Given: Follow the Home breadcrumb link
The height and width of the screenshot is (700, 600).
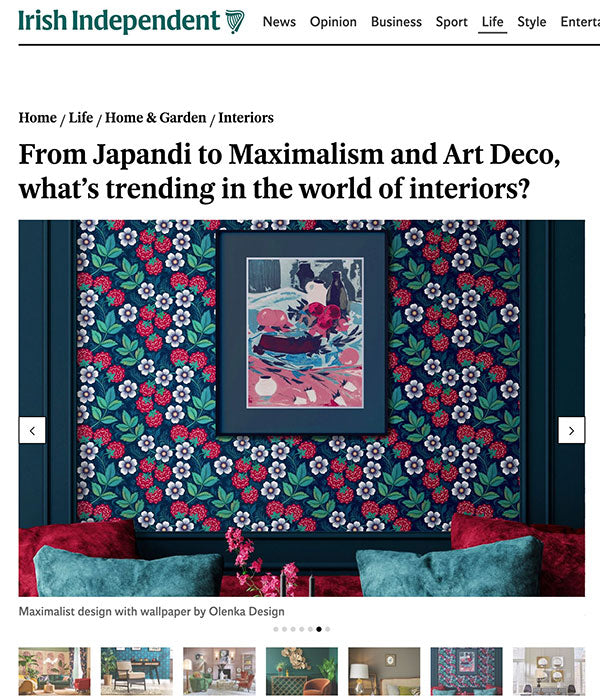Looking at the screenshot, I should (x=38, y=117).
